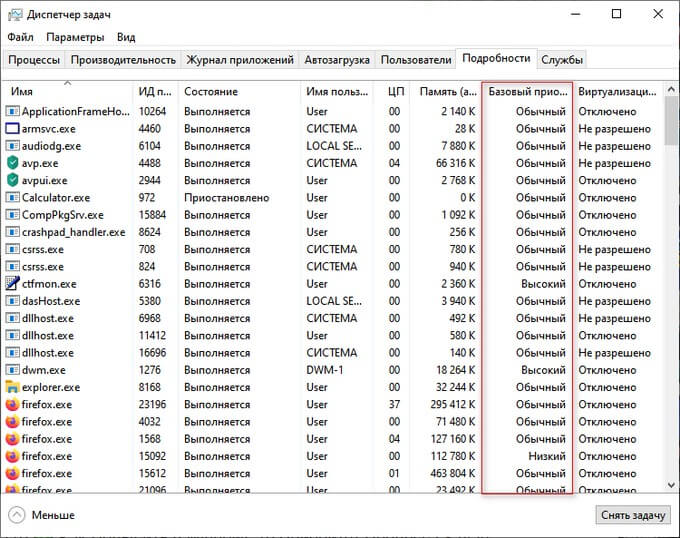This screenshot has width=680, height=538.
Task: Click the scrollbar down arrow
Action: (671, 485)
